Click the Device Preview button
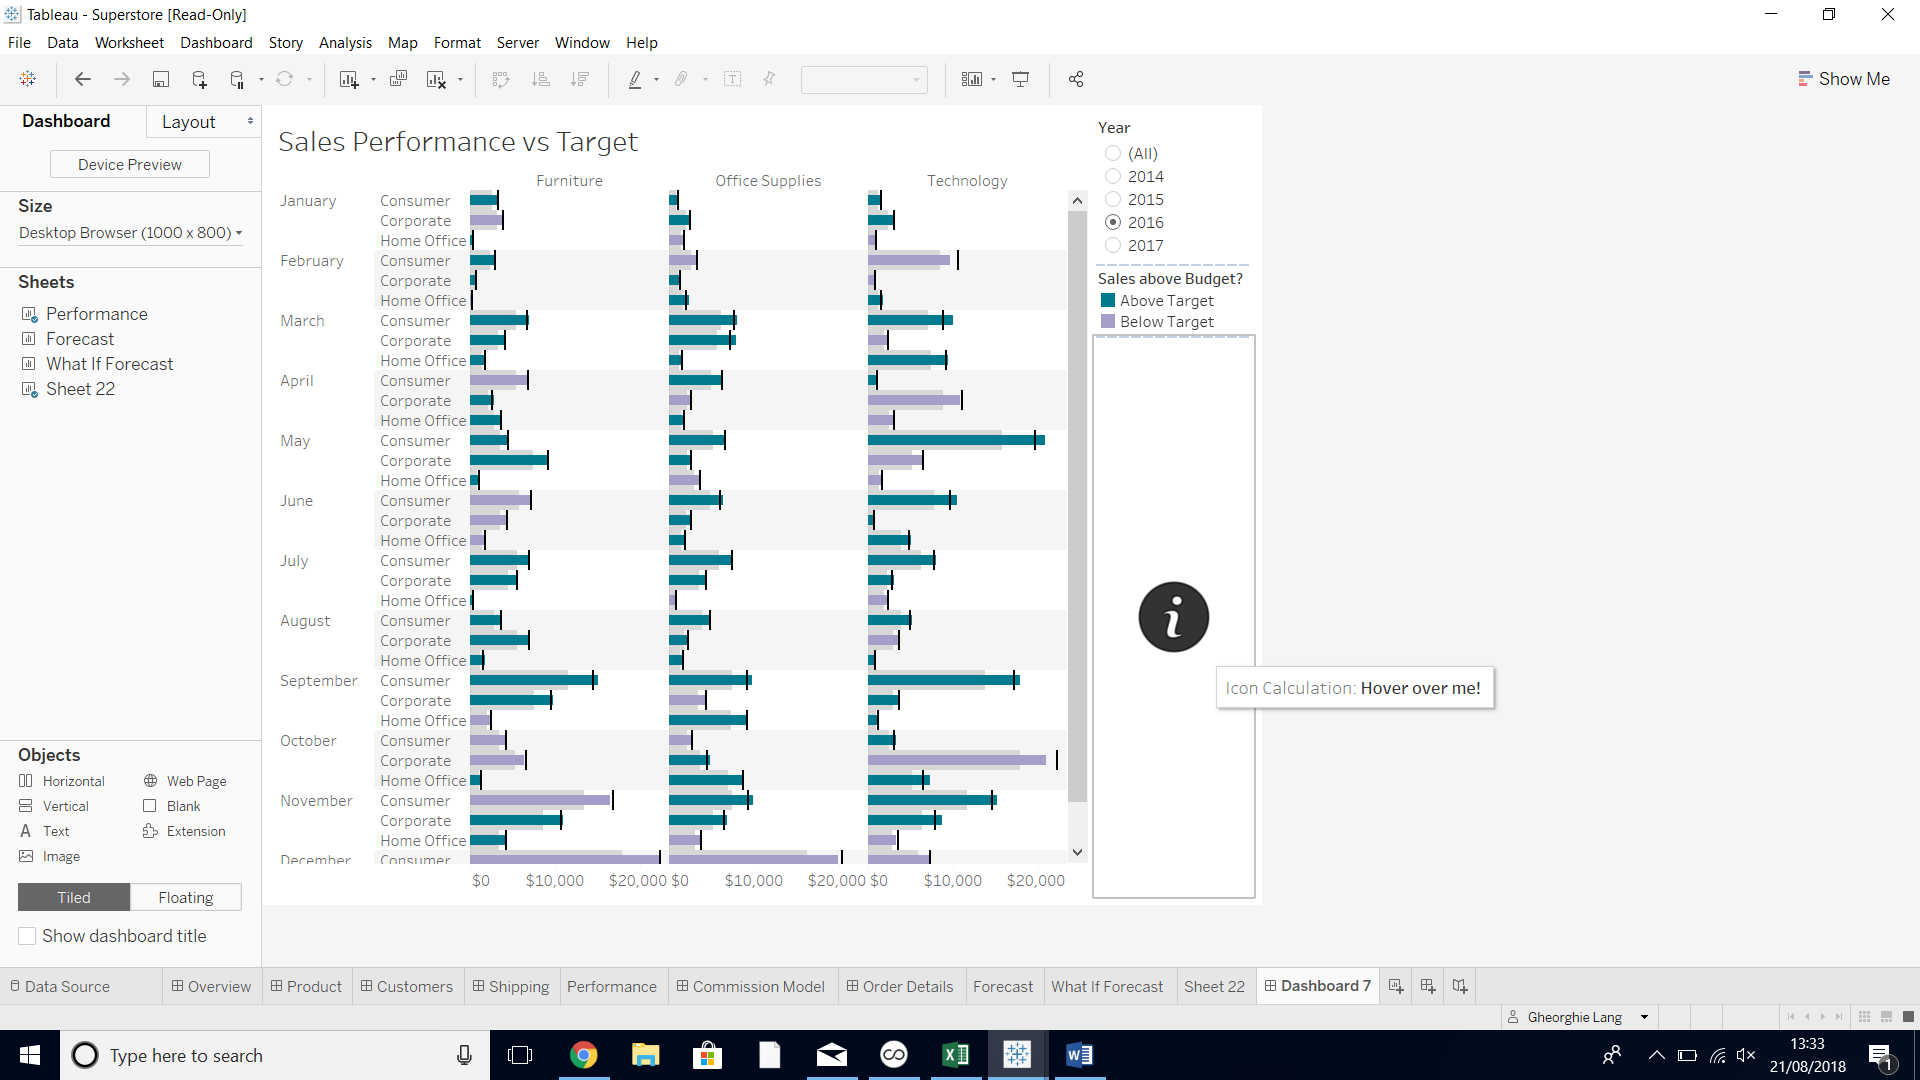Screen dimensions: 1920x1080 click(x=129, y=163)
